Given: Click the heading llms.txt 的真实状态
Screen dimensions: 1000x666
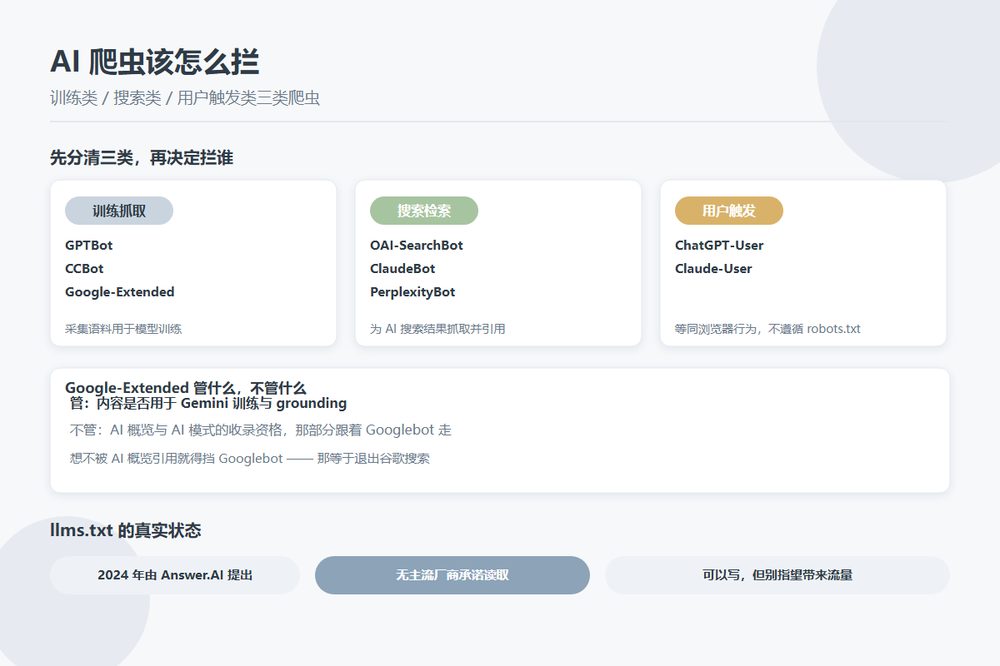Looking at the screenshot, I should coord(126,530).
